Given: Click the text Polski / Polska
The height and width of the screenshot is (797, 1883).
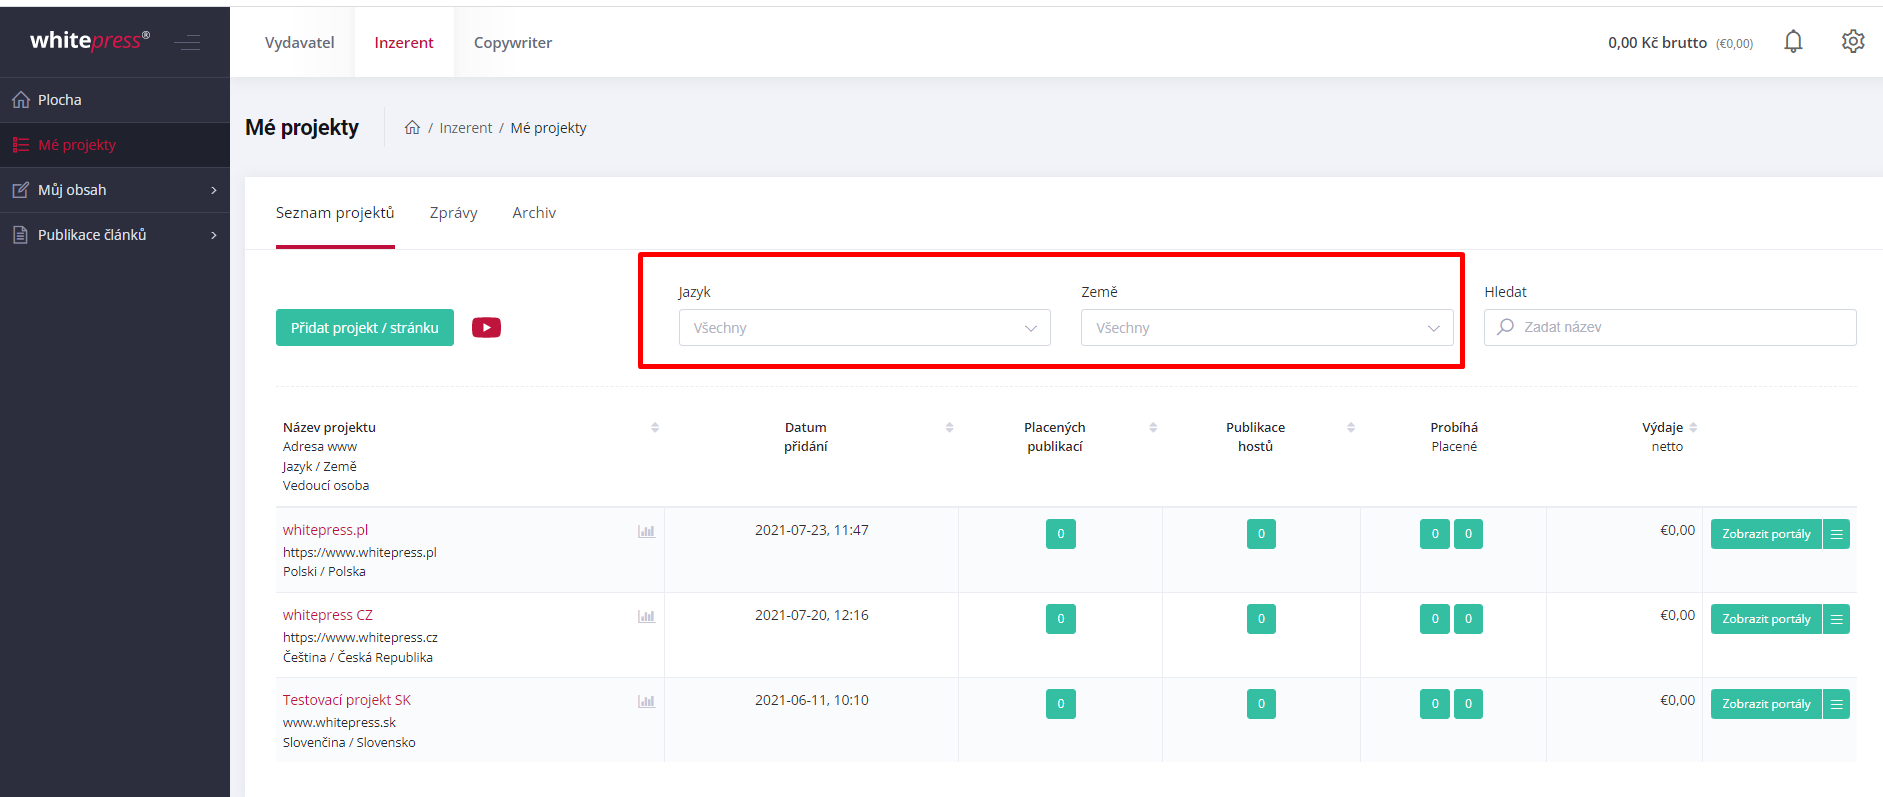Looking at the screenshot, I should [x=324, y=571].
